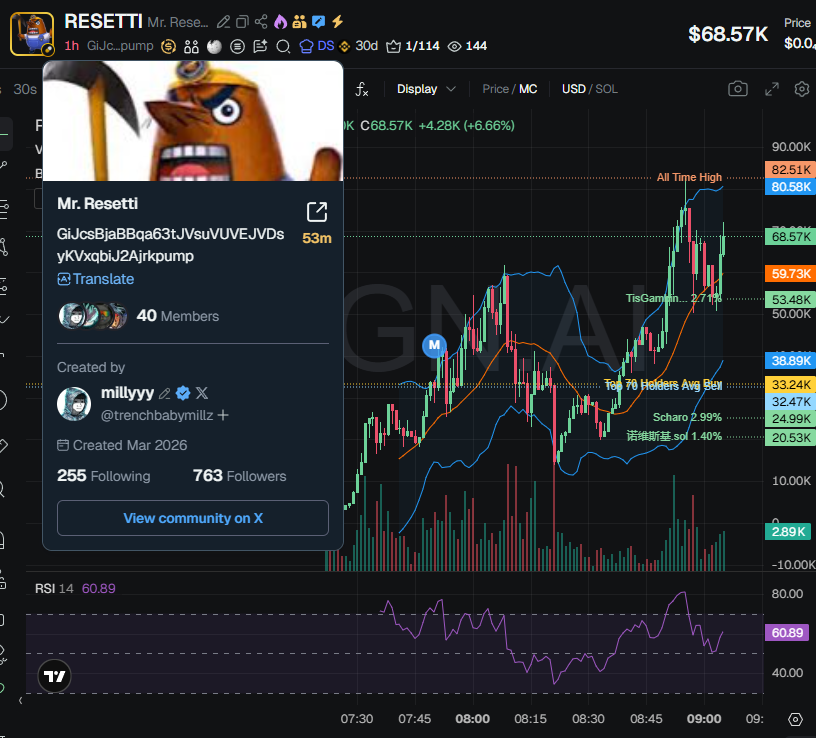Open the 30s timeframe selector
The width and height of the screenshot is (816, 738).
25,89
